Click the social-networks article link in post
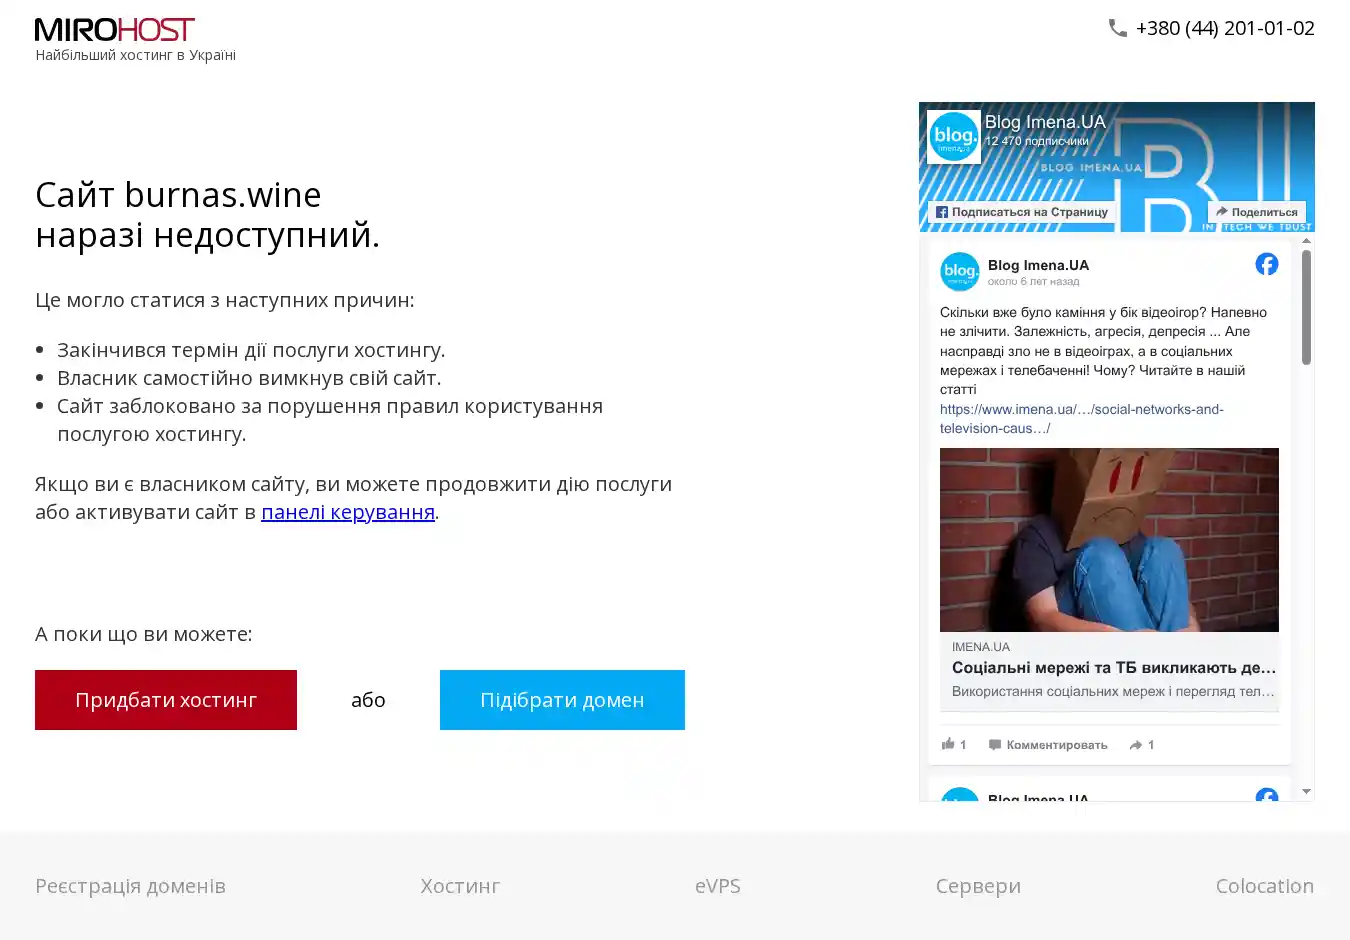 tap(1082, 419)
